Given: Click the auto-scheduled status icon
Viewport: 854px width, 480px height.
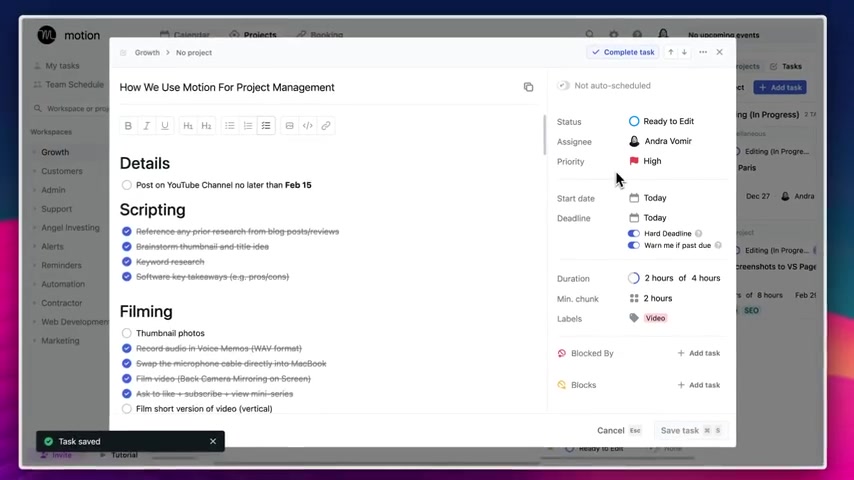Looking at the screenshot, I should tap(563, 86).
